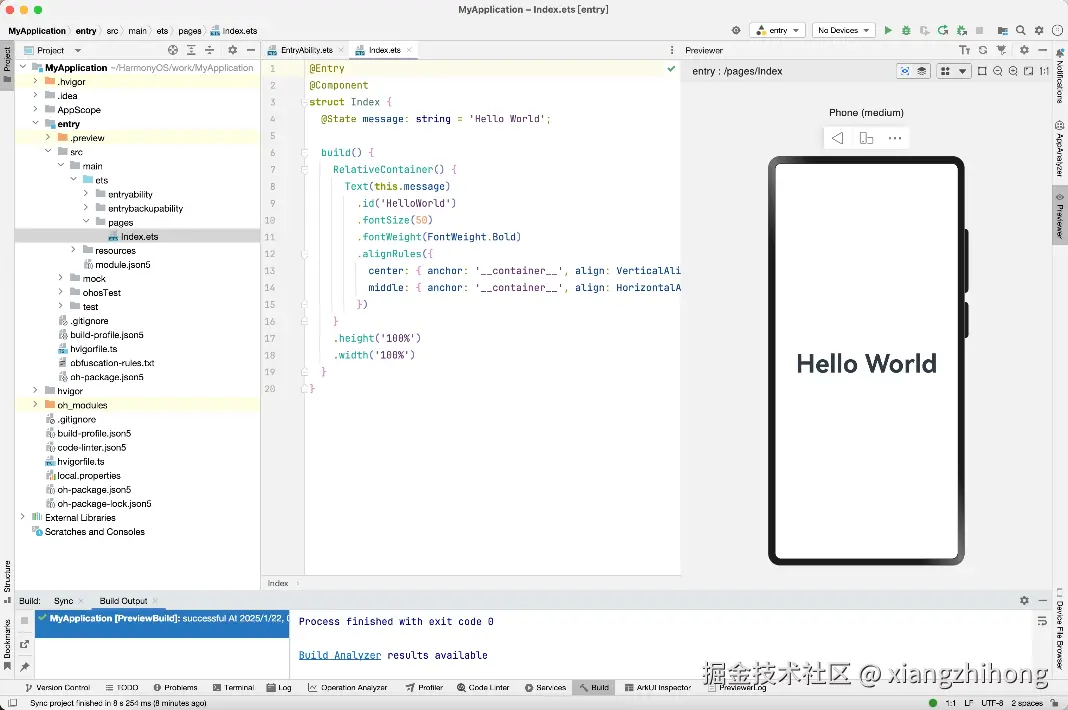1068x710 pixels.
Task: Open the Terminal tool window
Action: point(234,688)
